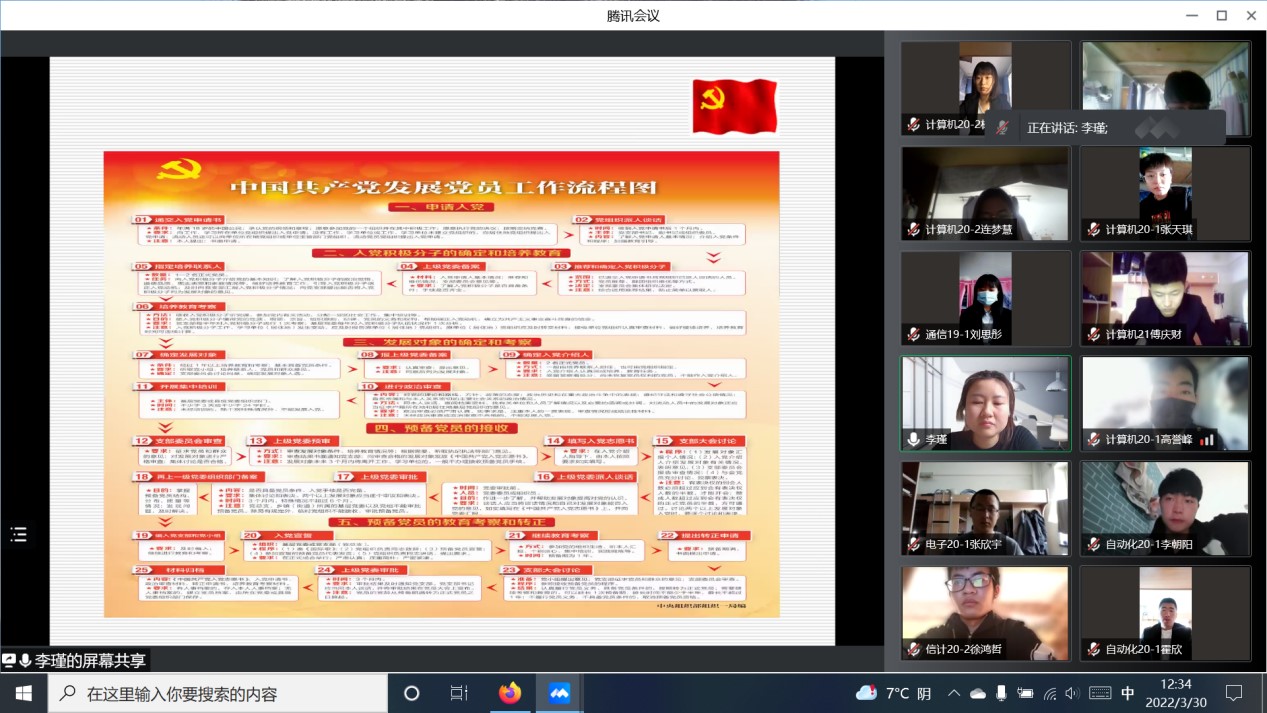Screen dimensions: 1267x713
Task: Open the 7°C 阴 weather widget
Action: 895,693
